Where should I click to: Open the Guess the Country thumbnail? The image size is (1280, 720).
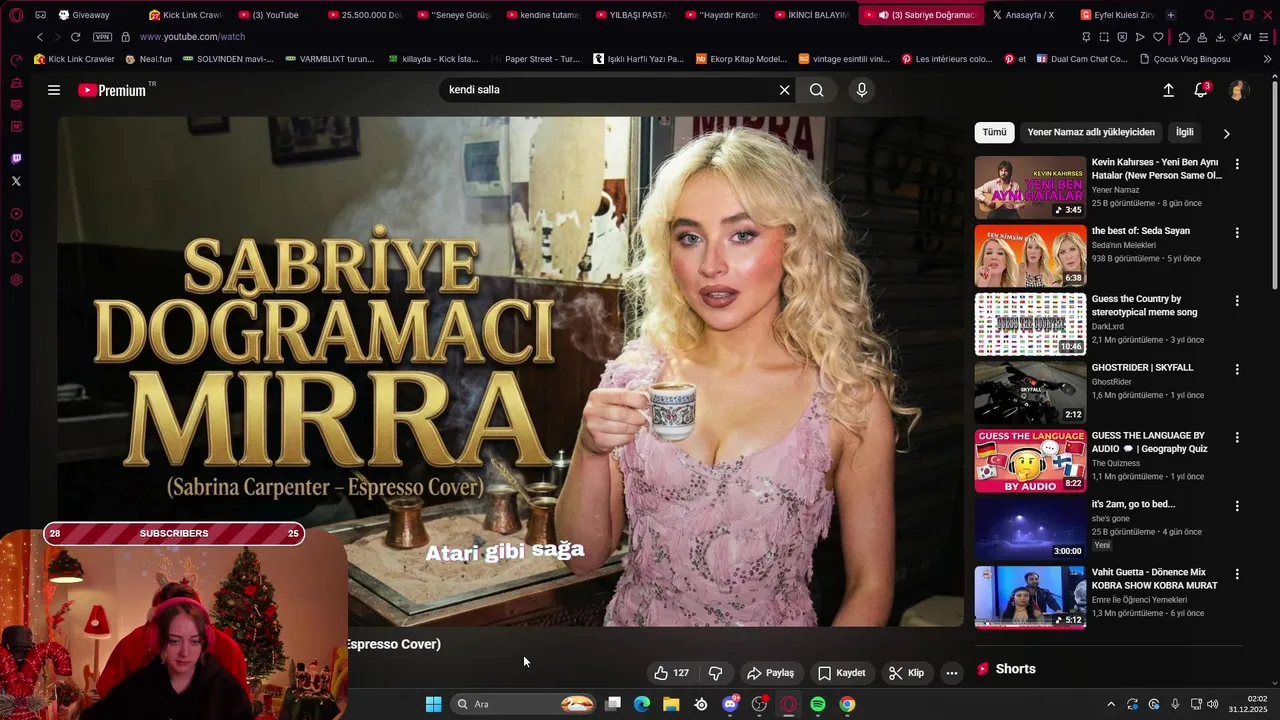(1030, 324)
